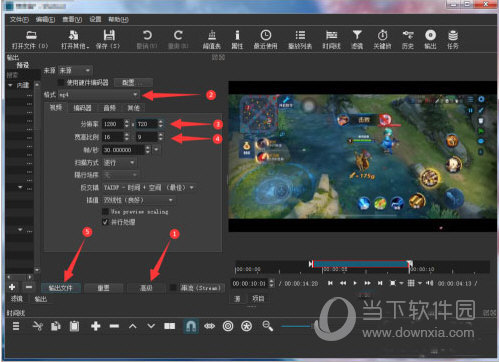499x362 pixels.
Task: Save the project using floppy icon
Action: pyautogui.click(x=109, y=35)
